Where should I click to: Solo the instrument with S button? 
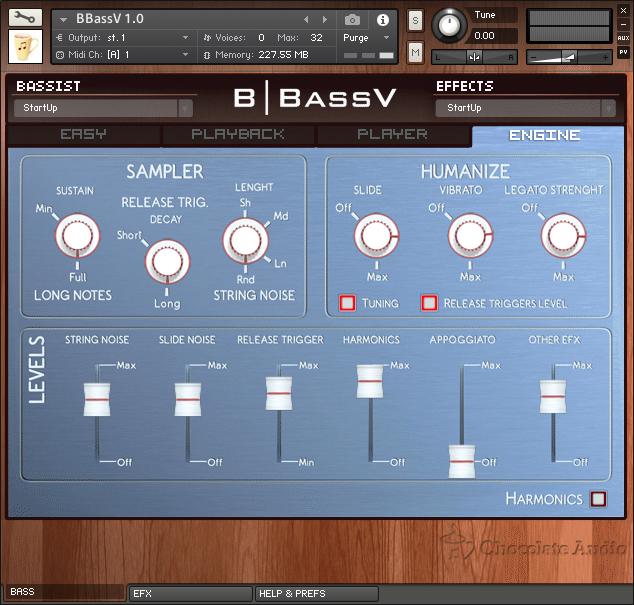[x=415, y=20]
